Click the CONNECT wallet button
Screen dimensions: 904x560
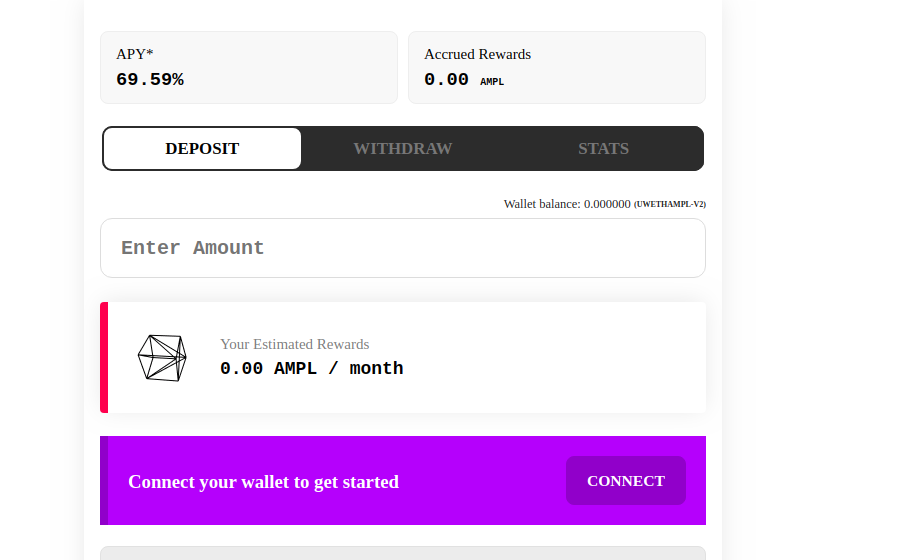(x=626, y=480)
